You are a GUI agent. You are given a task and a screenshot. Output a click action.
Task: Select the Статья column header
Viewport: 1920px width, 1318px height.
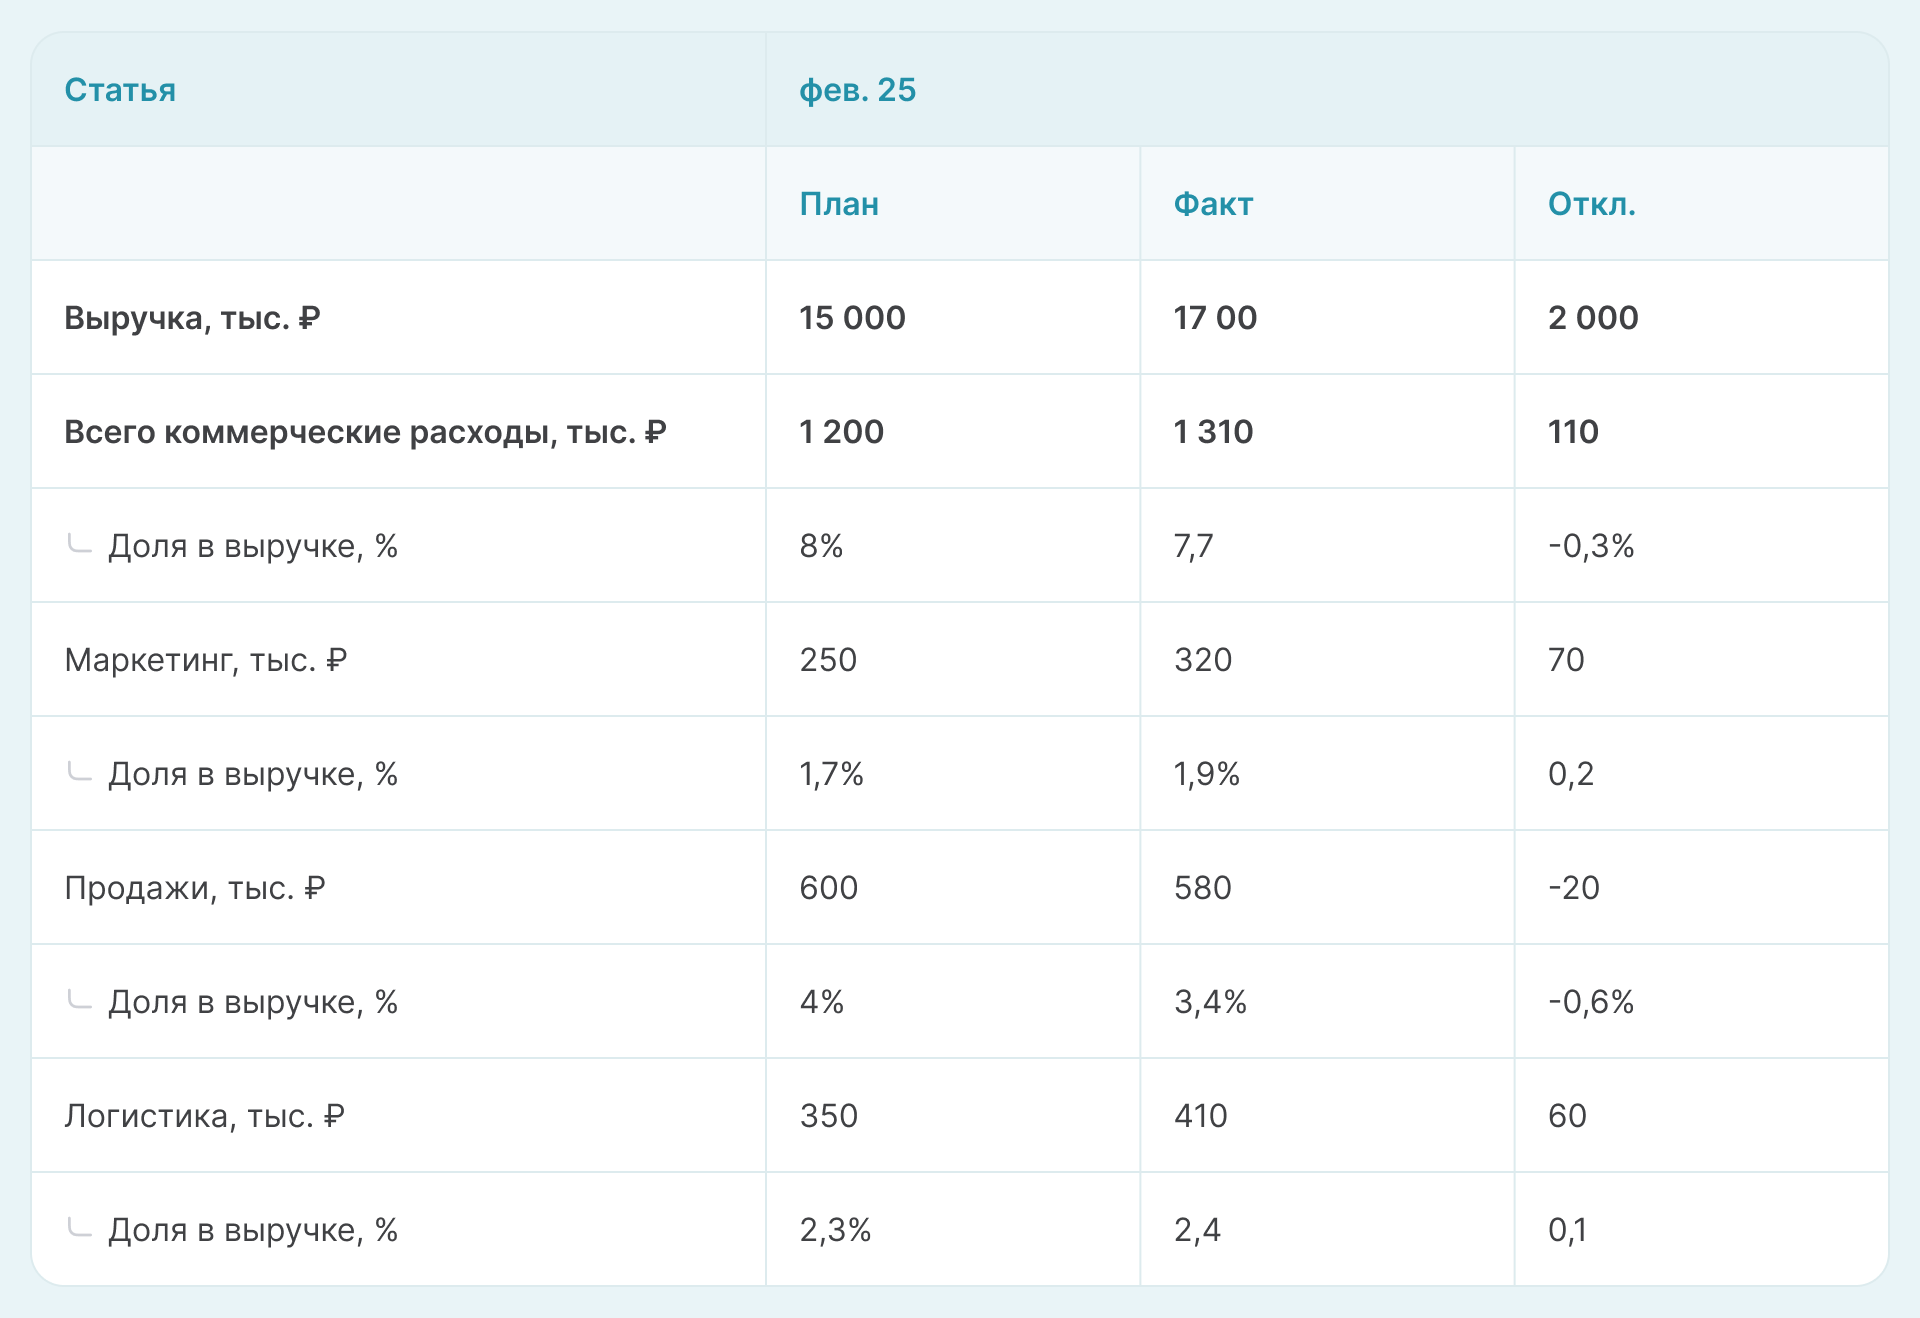[x=120, y=90]
